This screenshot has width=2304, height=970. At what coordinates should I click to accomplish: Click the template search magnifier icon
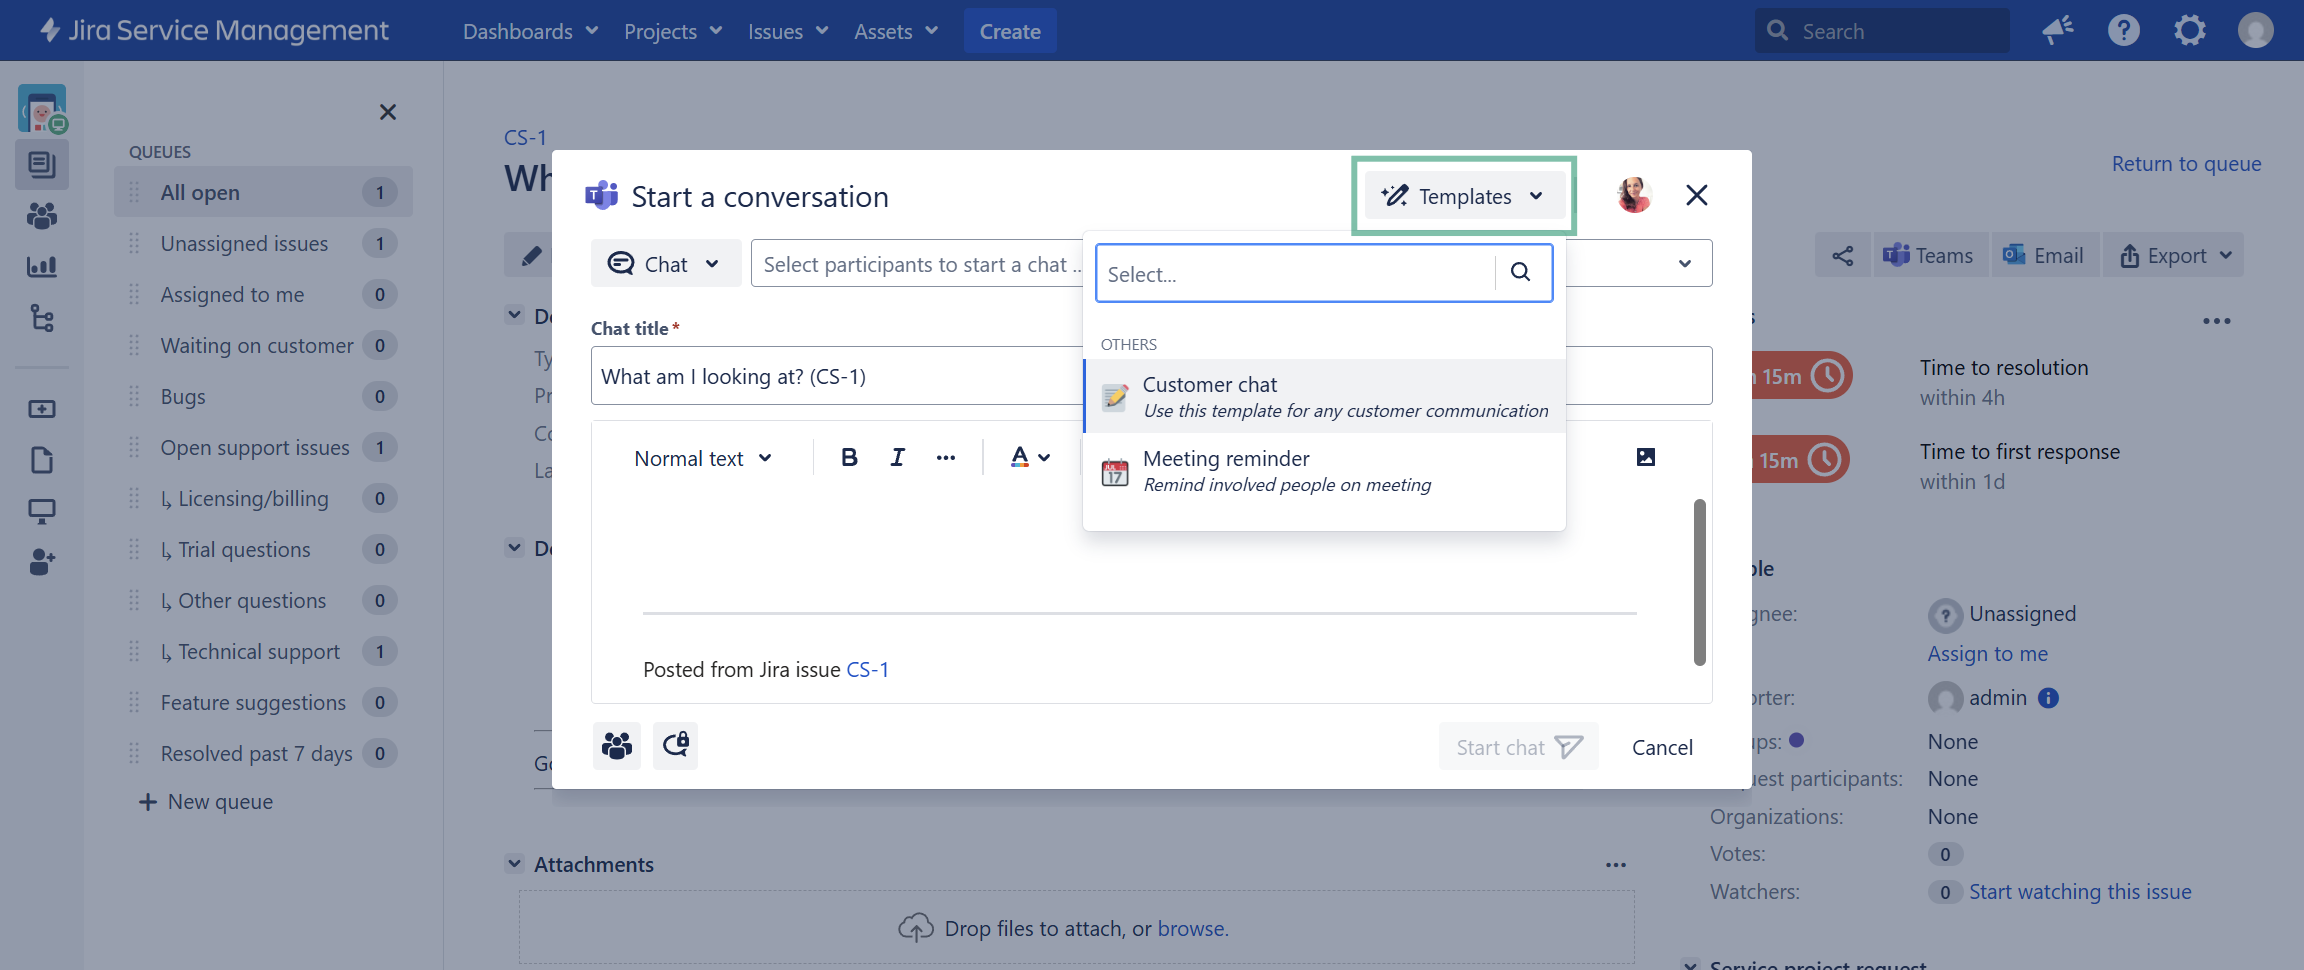[x=1520, y=272]
